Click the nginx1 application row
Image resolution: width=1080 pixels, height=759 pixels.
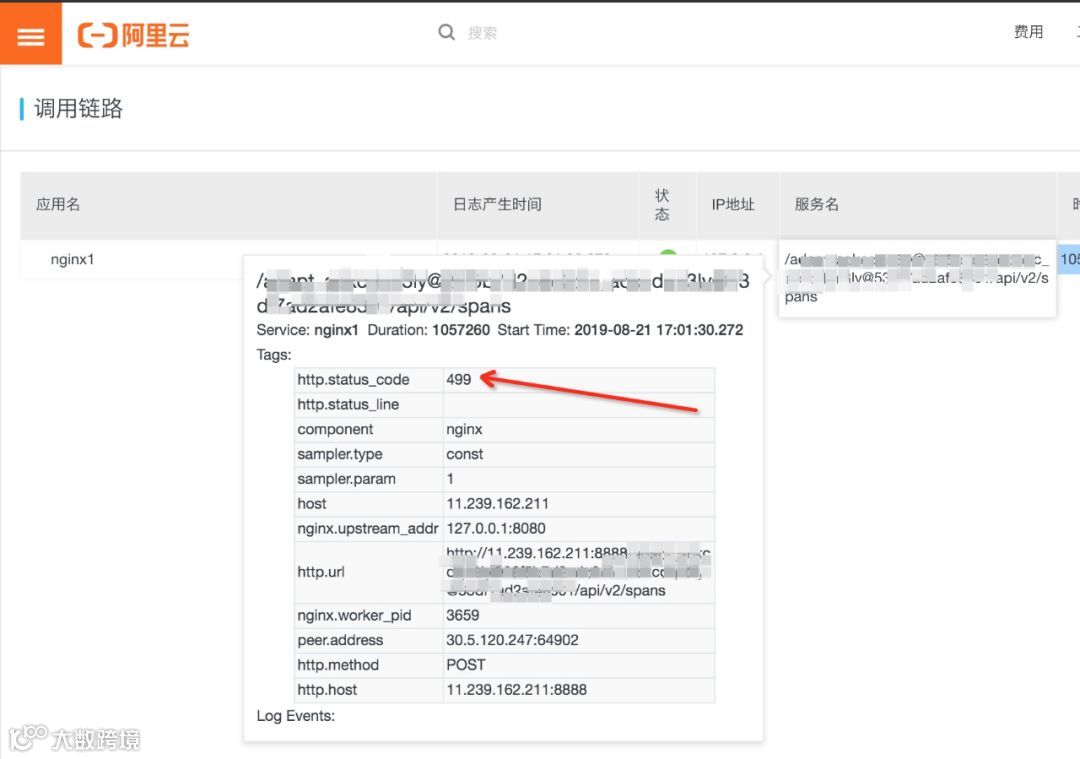coord(72,260)
